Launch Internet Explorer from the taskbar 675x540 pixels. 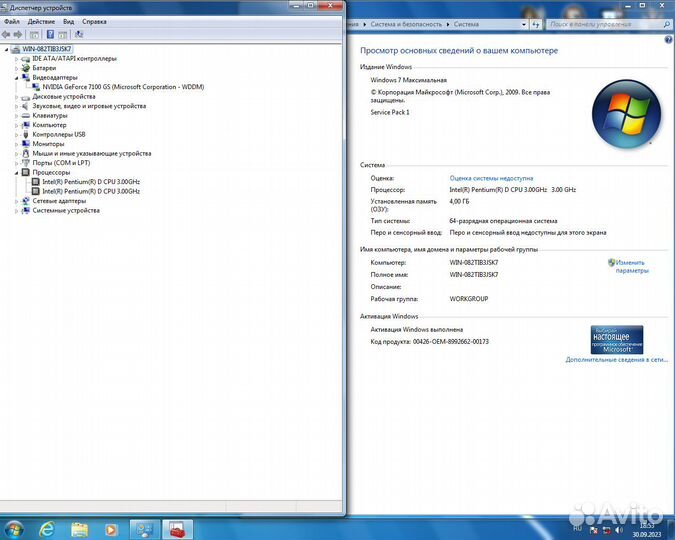coord(46,529)
